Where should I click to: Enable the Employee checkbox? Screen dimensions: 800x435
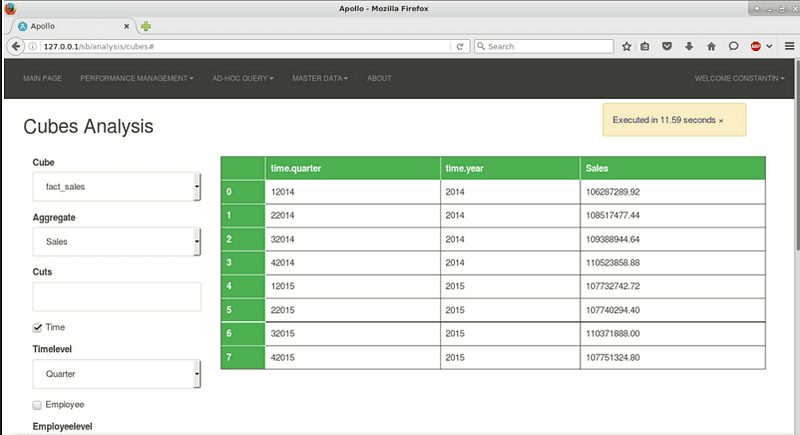[37, 405]
